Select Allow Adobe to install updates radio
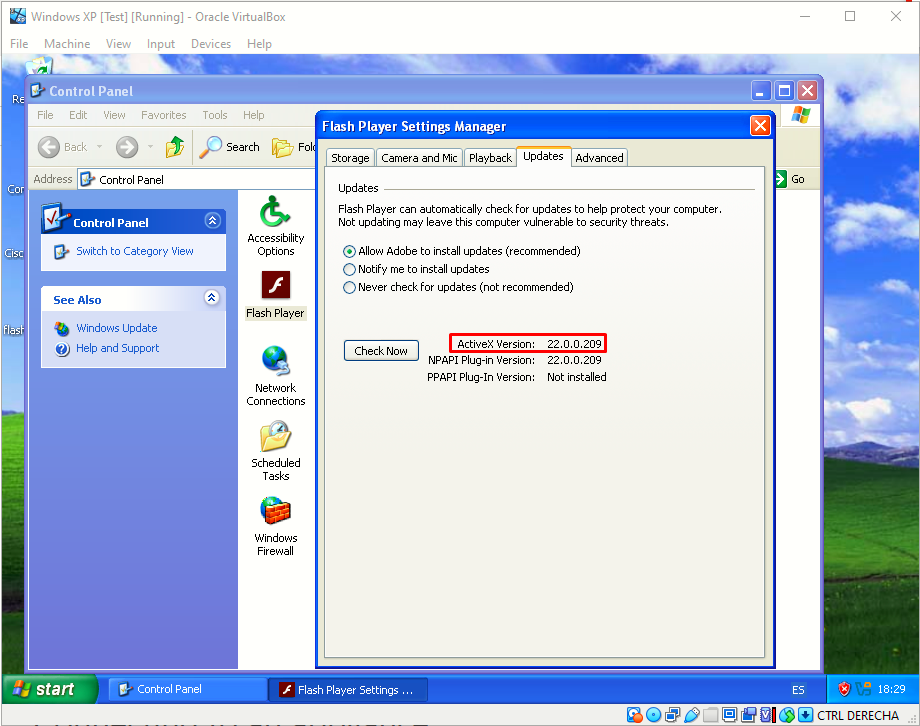Screen dimensions: 920x726 pos(349,252)
